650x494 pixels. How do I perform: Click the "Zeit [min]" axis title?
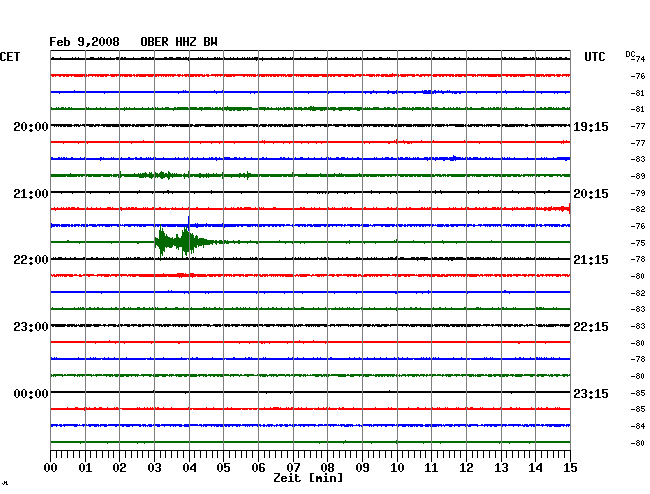coord(308,478)
